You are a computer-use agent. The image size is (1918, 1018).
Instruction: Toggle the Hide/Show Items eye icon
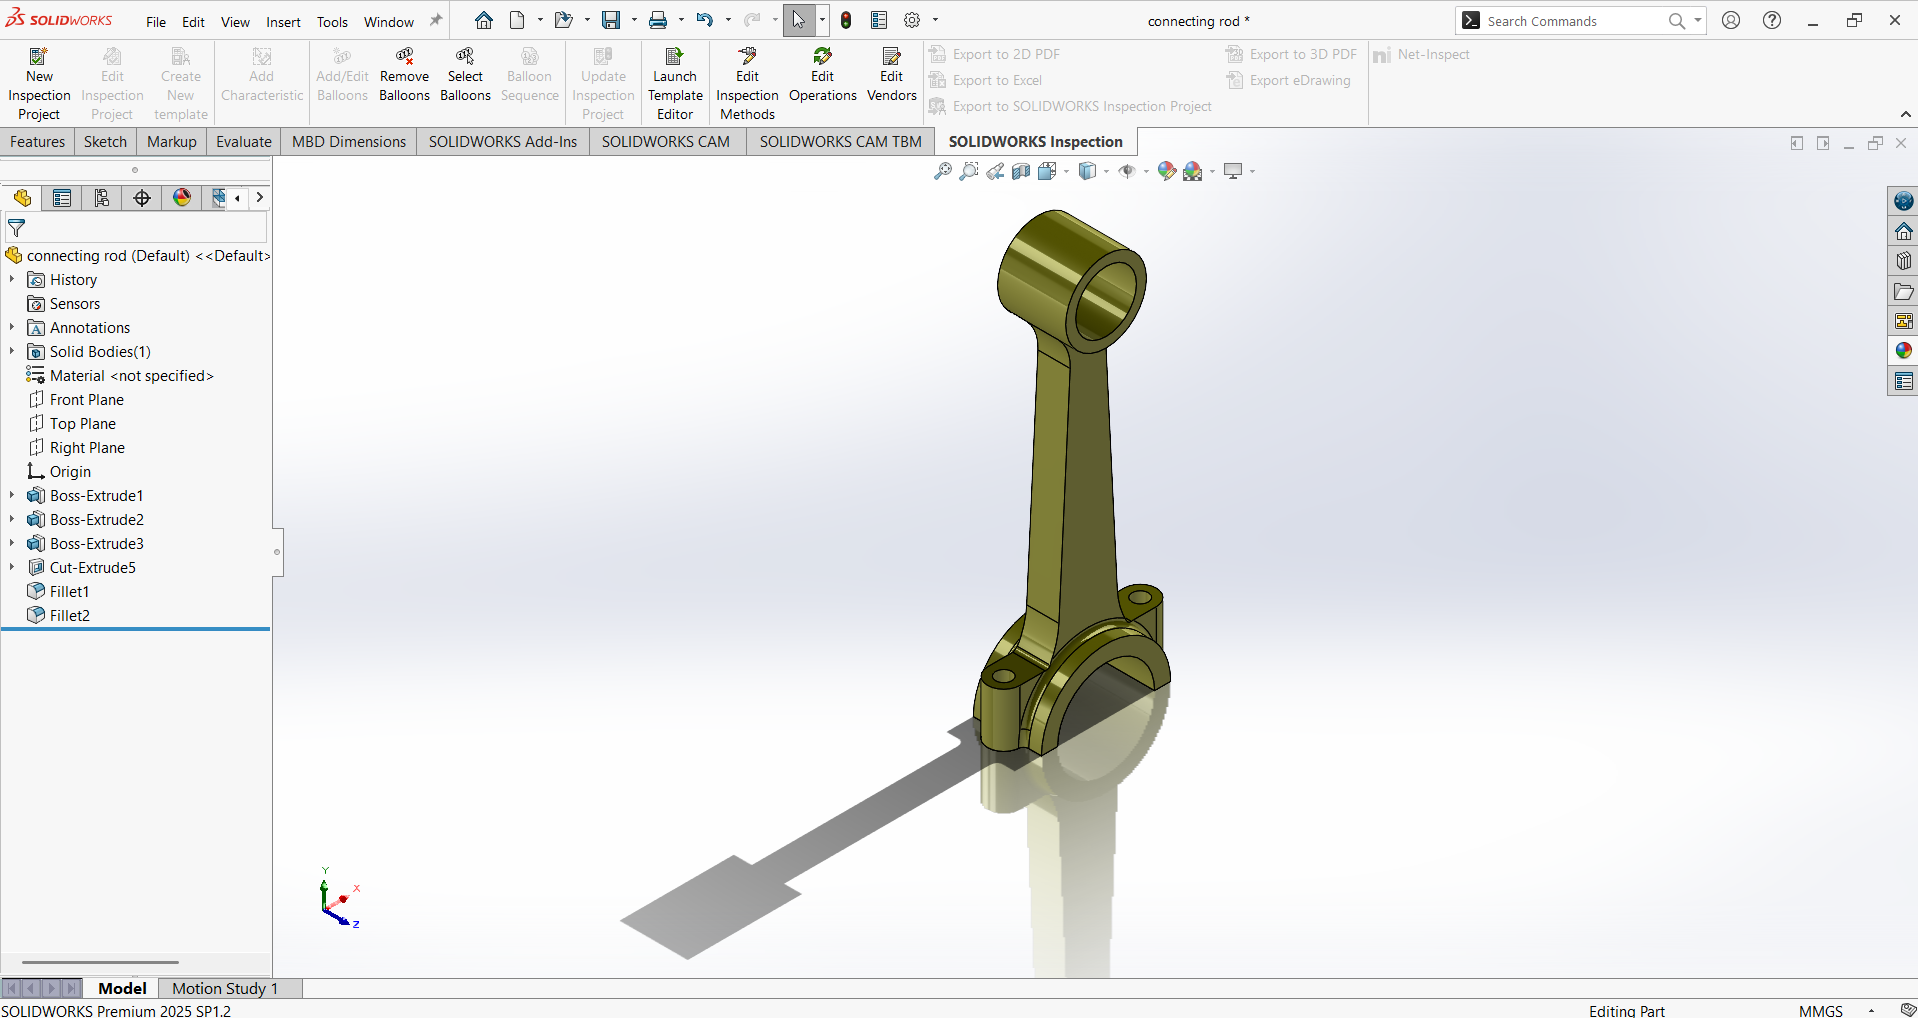[1127, 172]
